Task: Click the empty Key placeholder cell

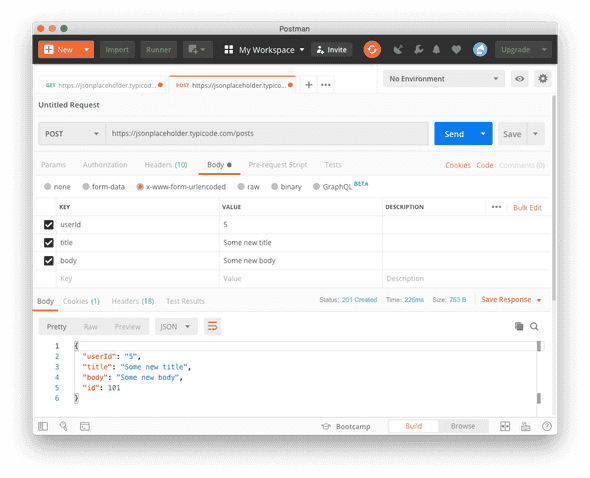Action: (138, 279)
